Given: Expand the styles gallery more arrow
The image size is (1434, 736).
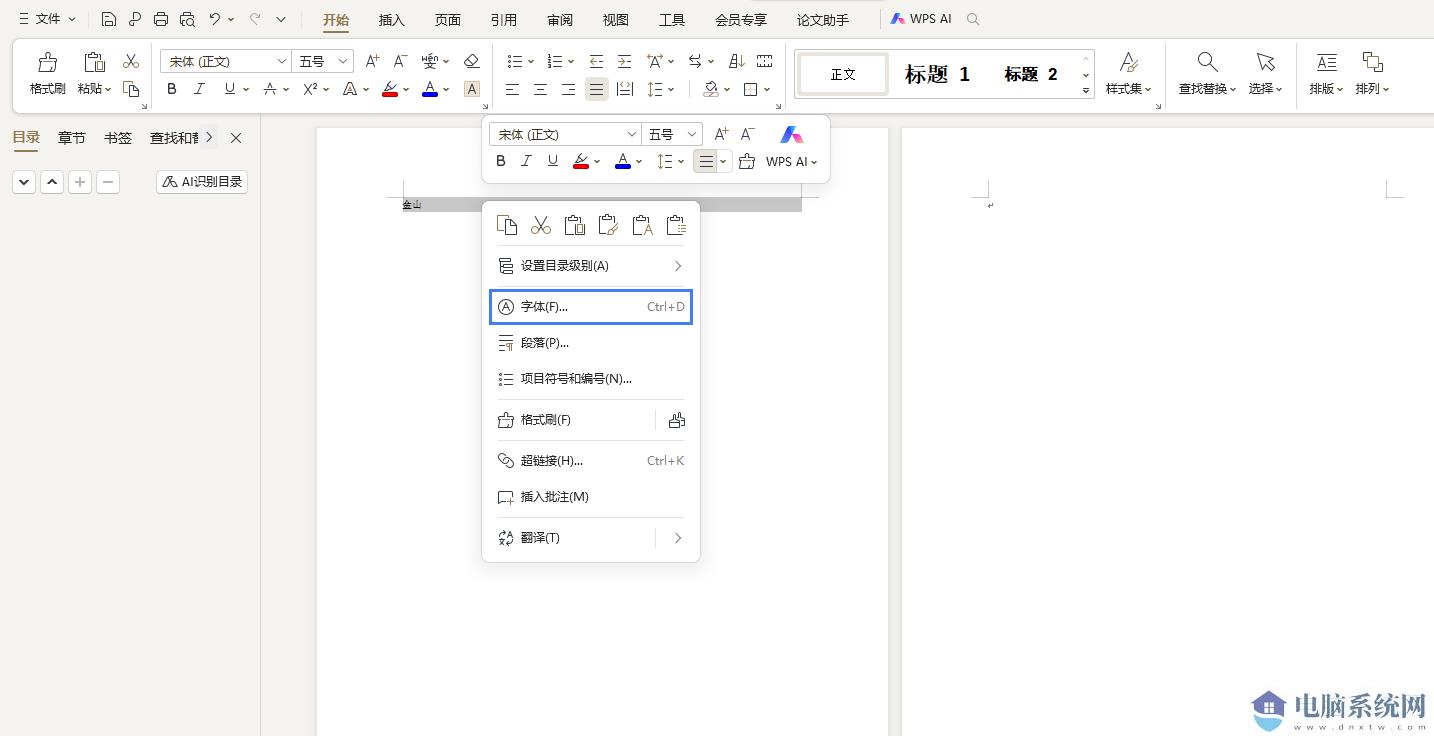Looking at the screenshot, I should tap(1086, 91).
